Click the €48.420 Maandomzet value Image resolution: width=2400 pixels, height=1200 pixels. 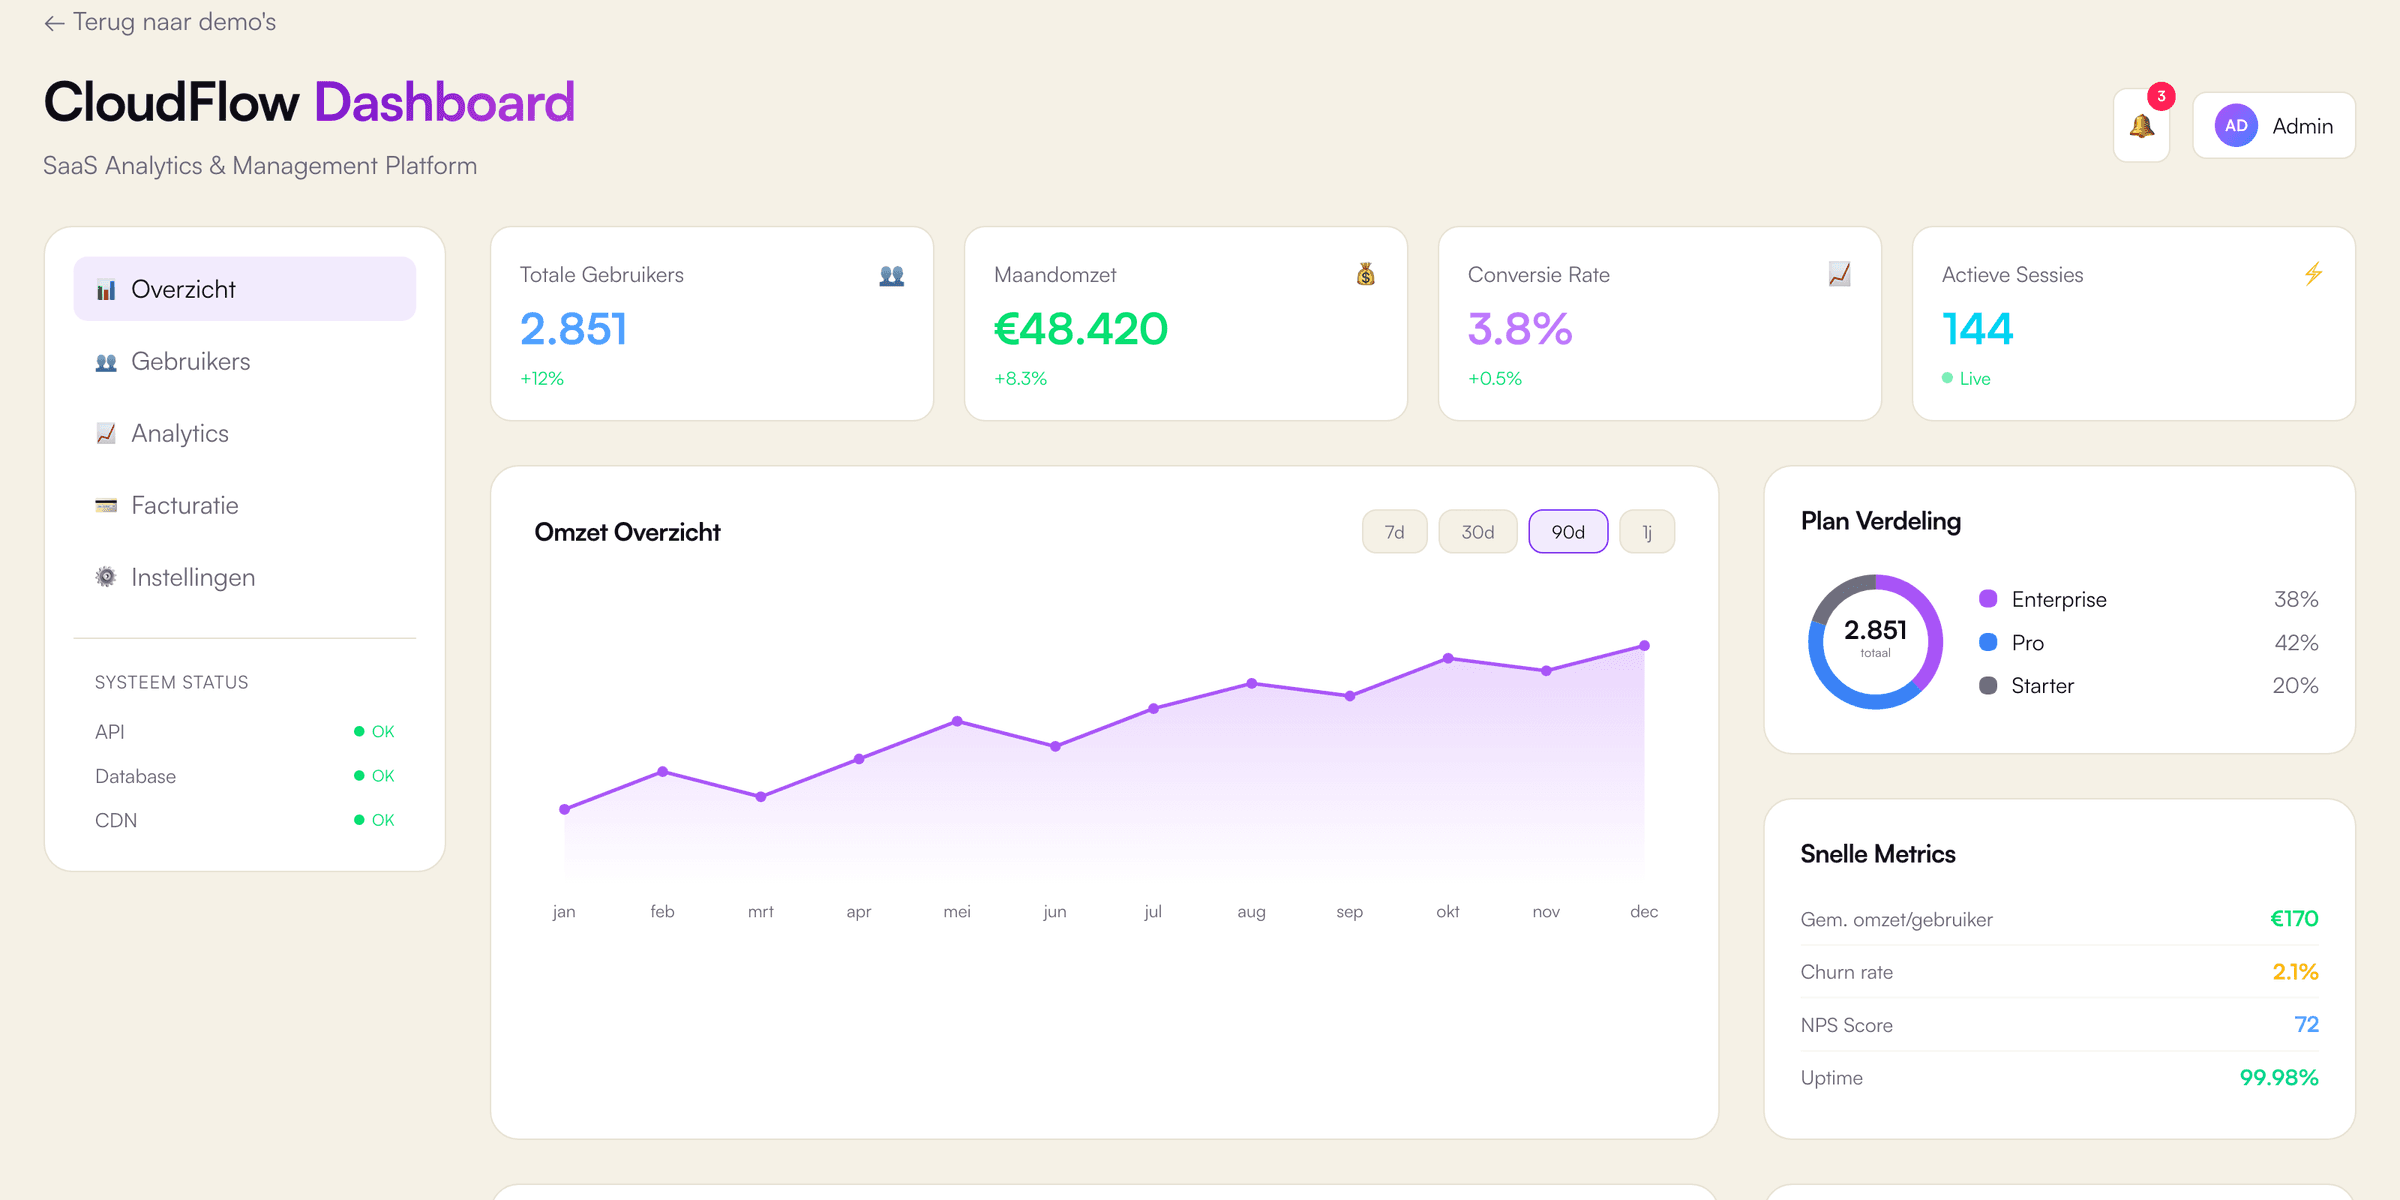pyautogui.click(x=1081, y=329)
